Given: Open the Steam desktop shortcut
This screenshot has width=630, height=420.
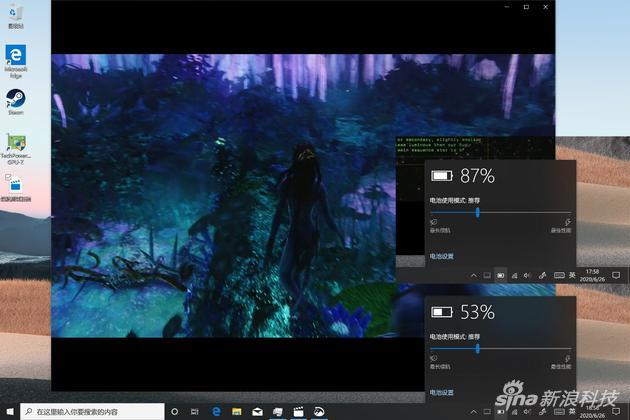Looking at the screenshot, I should pos(16,101).
